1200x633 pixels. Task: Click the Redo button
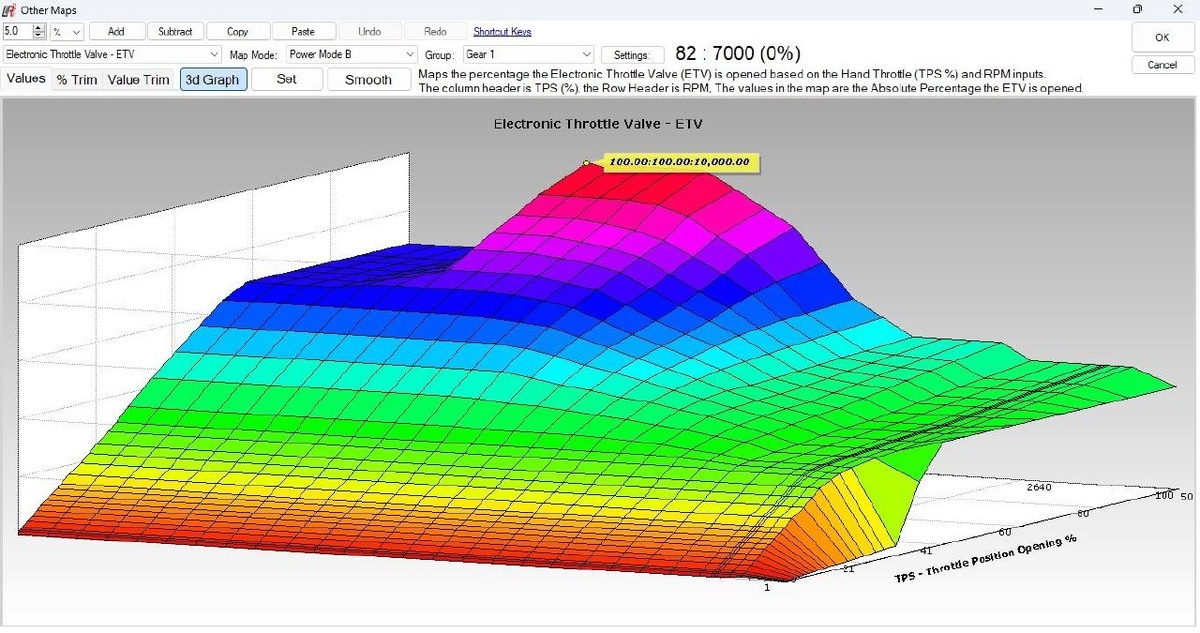tap(435, 31)
